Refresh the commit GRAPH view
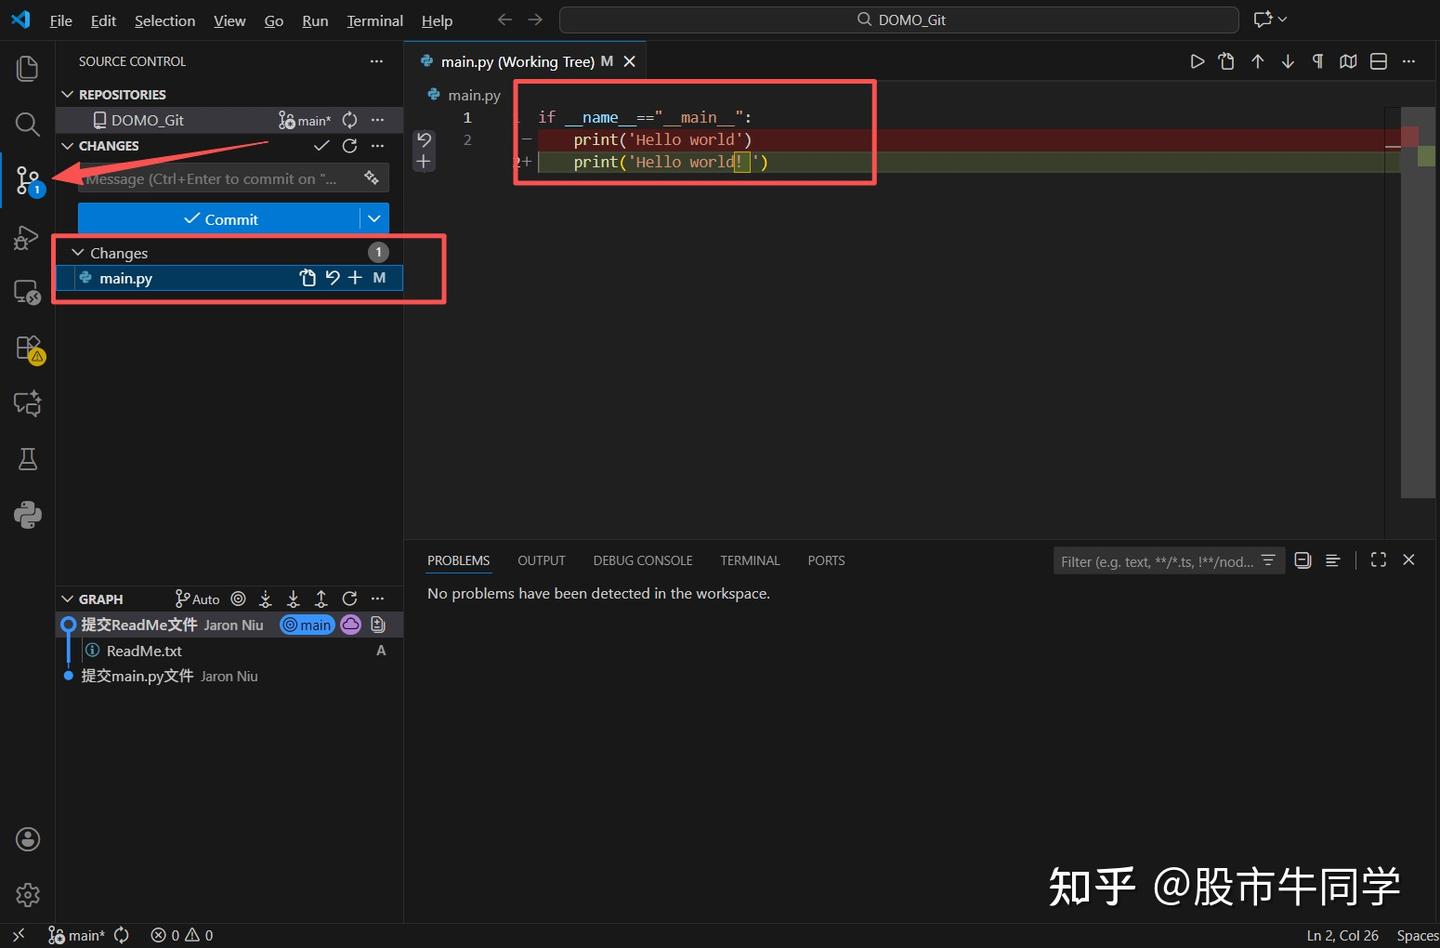This screenshot has height=948, width=1440. (x=349, y=598)
